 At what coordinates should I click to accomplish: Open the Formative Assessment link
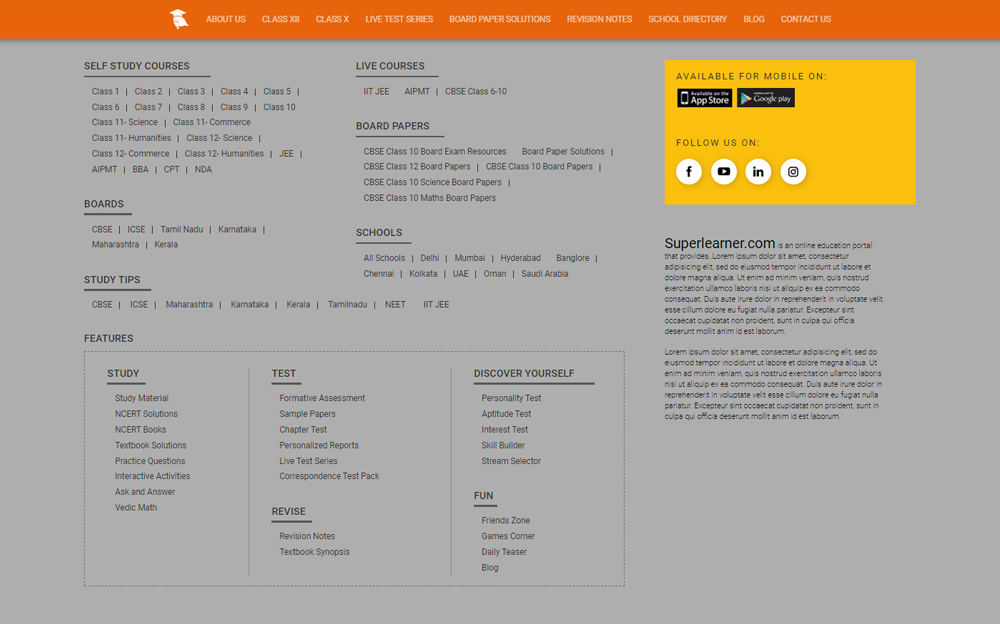pos(322,398)
